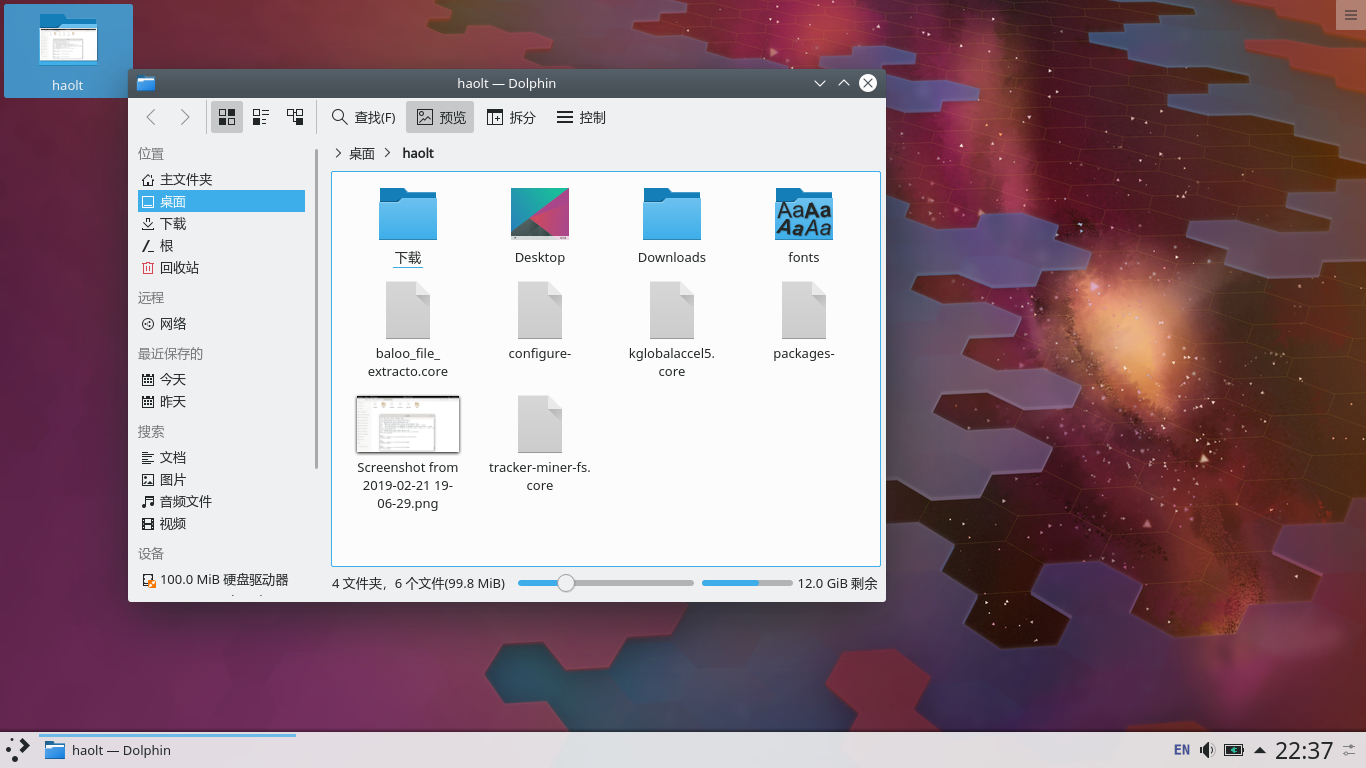Toggle split view in toolbar
Screen dimensions: 1366x768
coord(511,117)
